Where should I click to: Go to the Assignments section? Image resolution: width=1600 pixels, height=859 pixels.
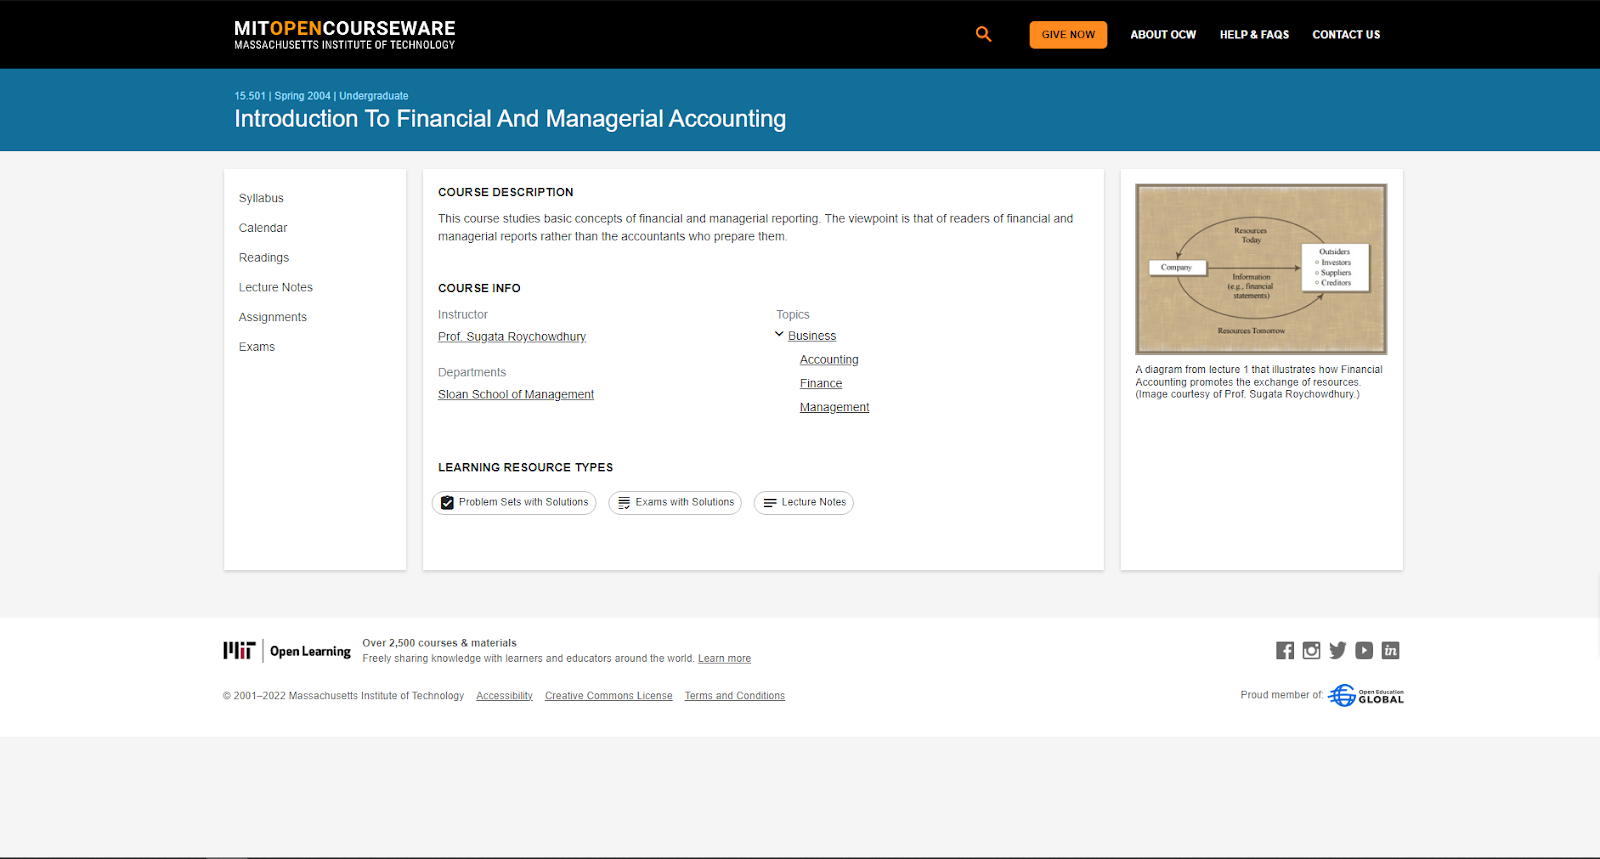pos(273,317)
